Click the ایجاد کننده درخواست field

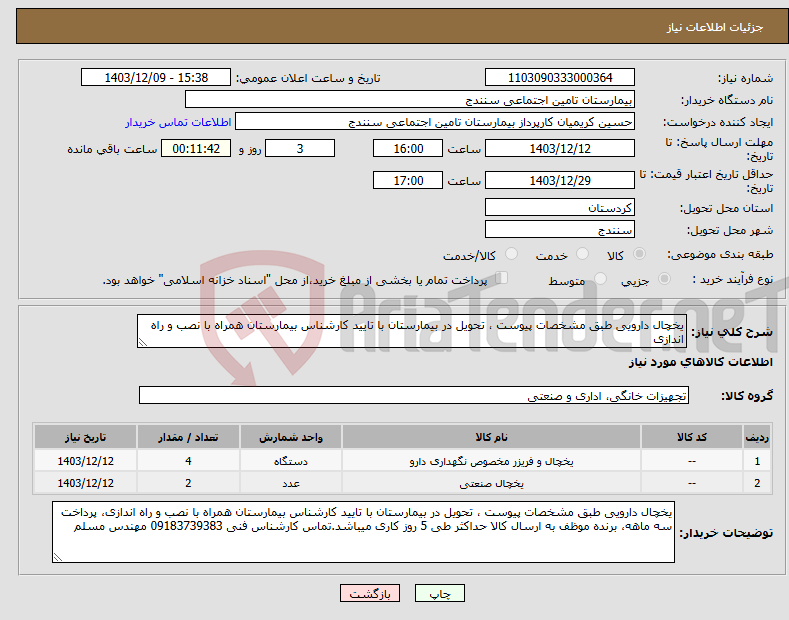[435, 122]
